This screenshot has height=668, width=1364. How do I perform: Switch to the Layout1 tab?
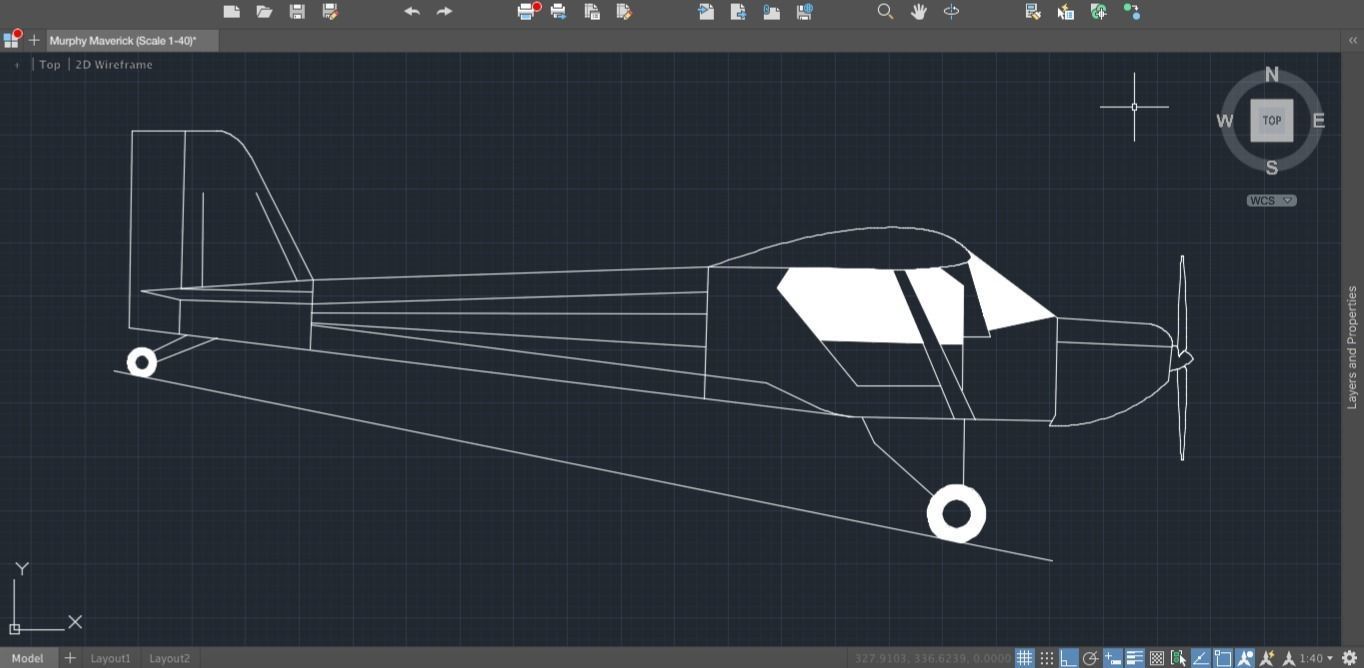tap(110, 658)
